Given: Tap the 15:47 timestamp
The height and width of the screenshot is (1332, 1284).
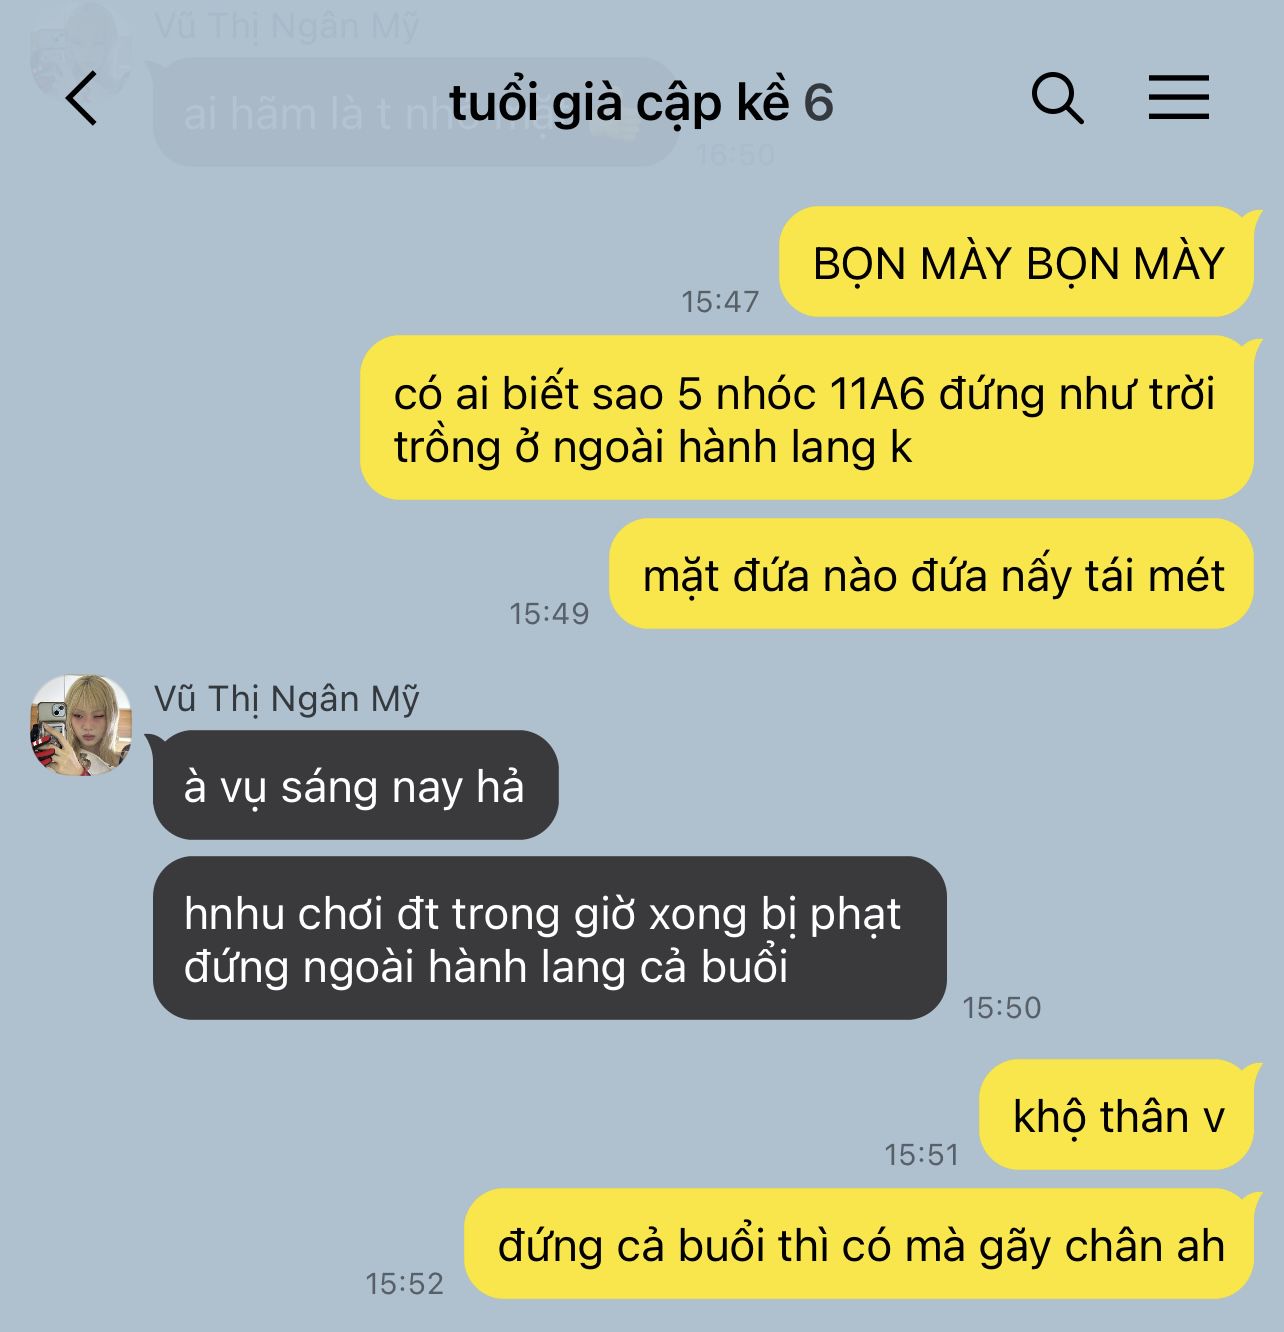Looking at the screenshot, I should pyautogui.click(x=720, y=301).
